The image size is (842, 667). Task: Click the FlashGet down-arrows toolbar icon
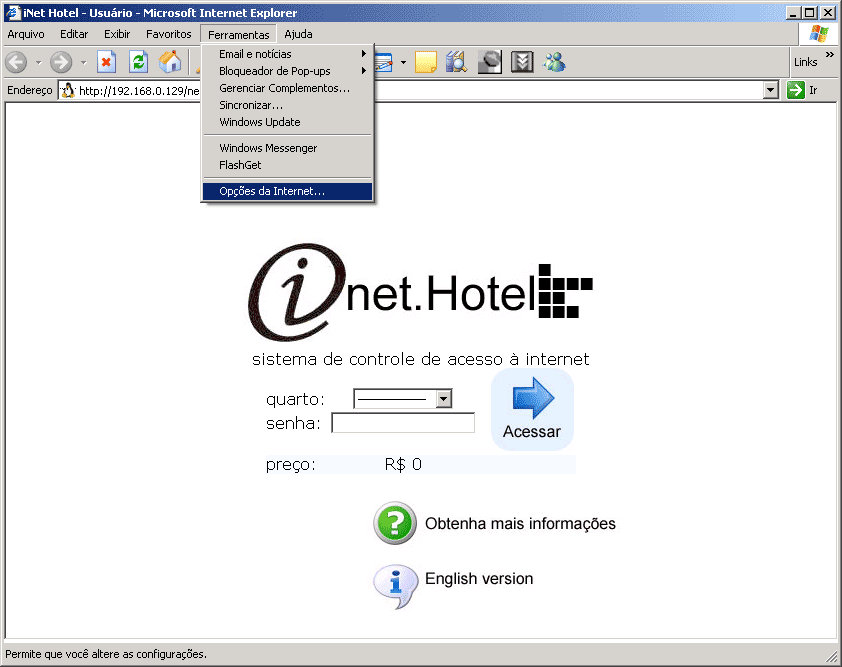(522, 62)
